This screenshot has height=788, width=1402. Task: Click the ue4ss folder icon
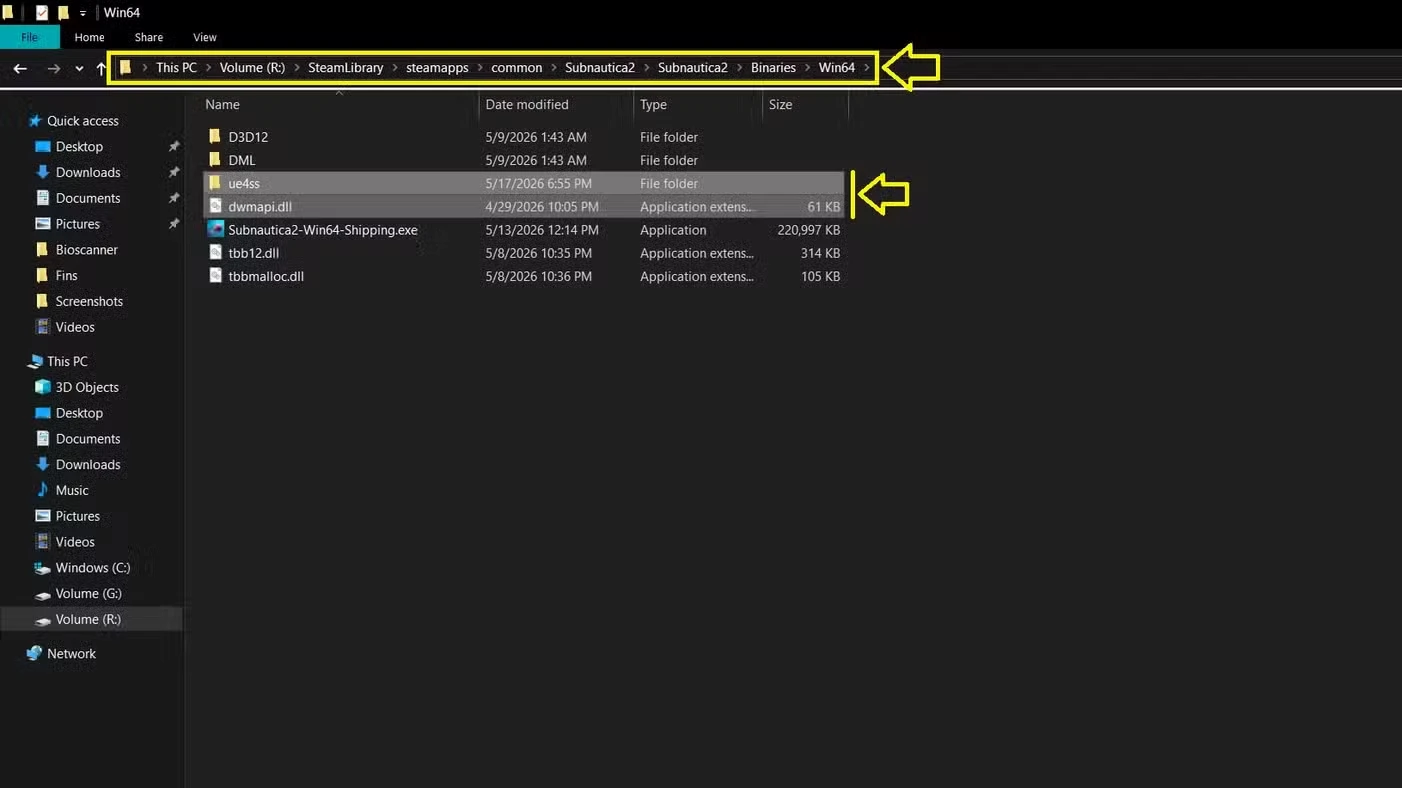click(x=214, y=183)
